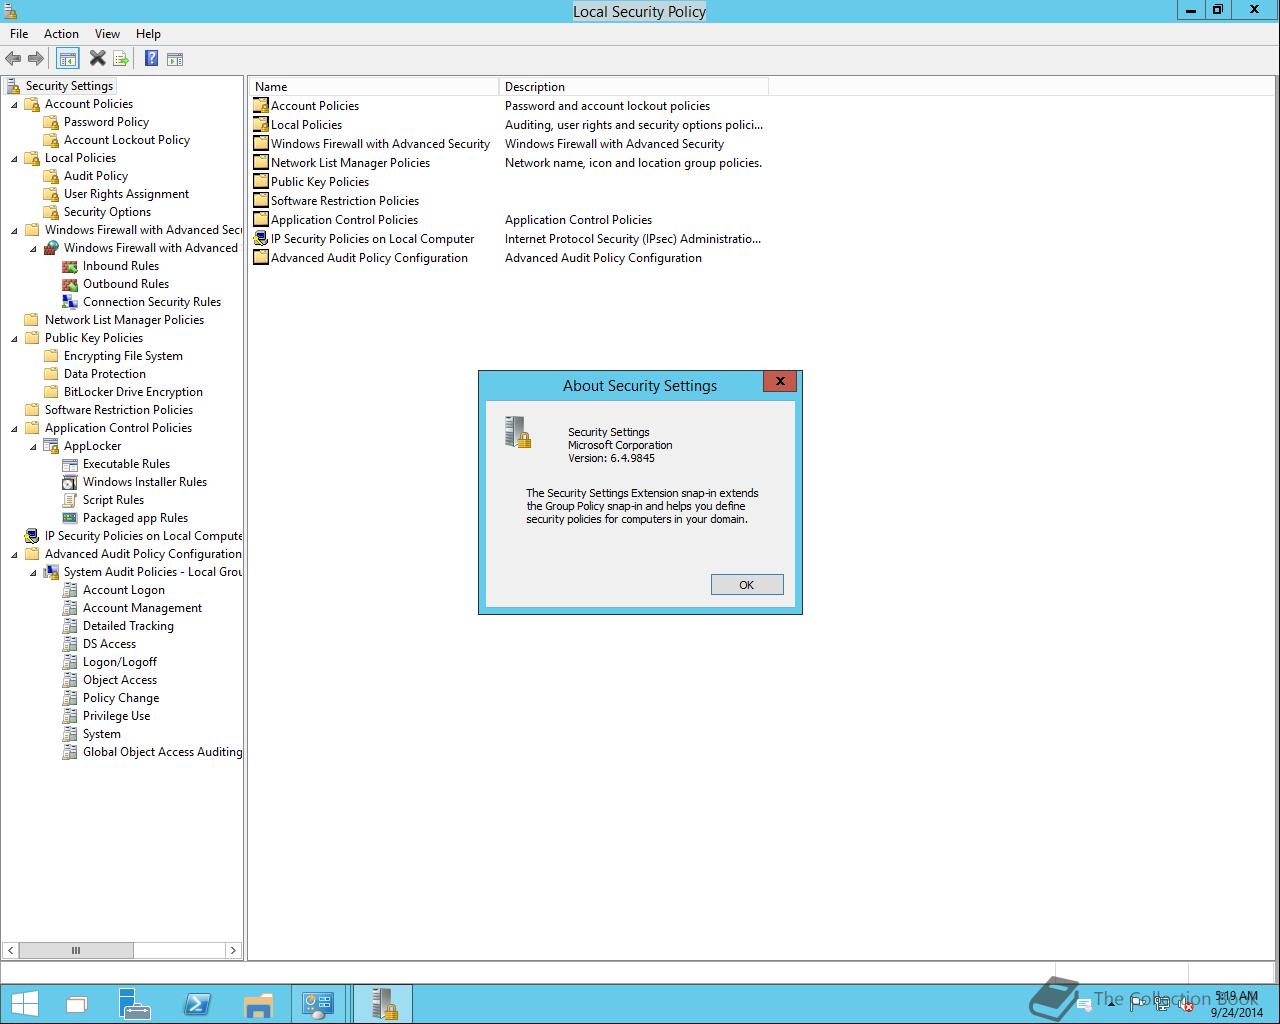Image resolution: width=1280 pixels, height=1024 pixels.
Task: Click Account Policies folder icon in list
Action: pos(261,105)
